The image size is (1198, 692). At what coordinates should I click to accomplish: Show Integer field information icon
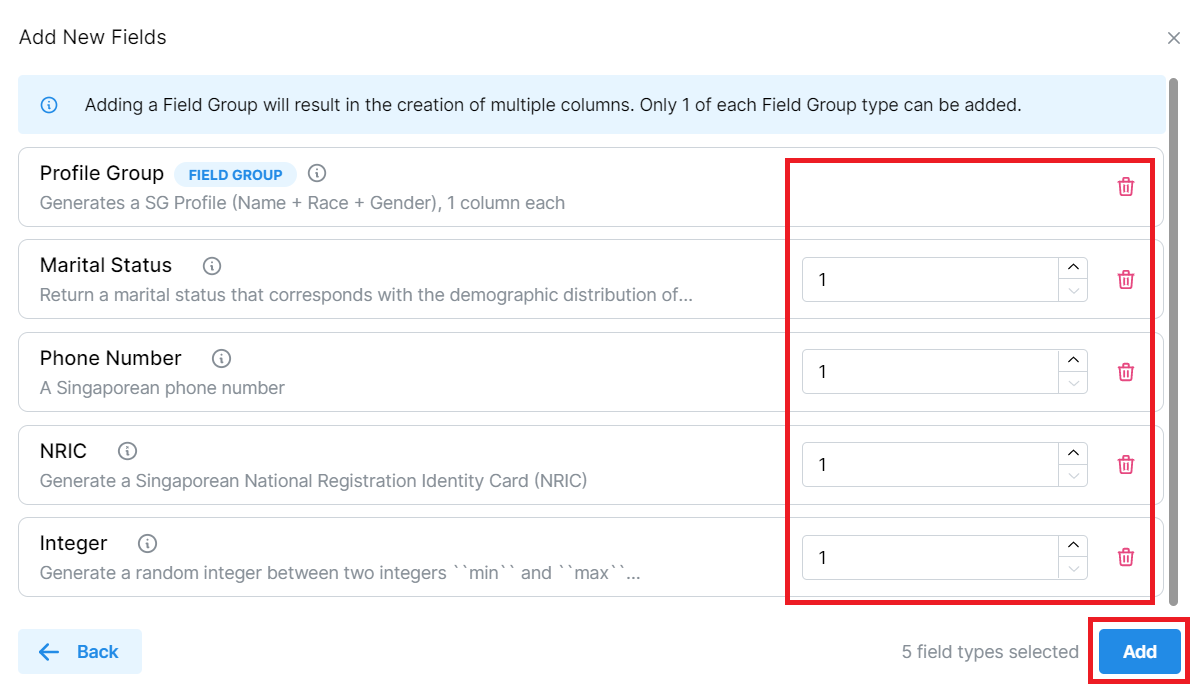click(x=148, y=544)
